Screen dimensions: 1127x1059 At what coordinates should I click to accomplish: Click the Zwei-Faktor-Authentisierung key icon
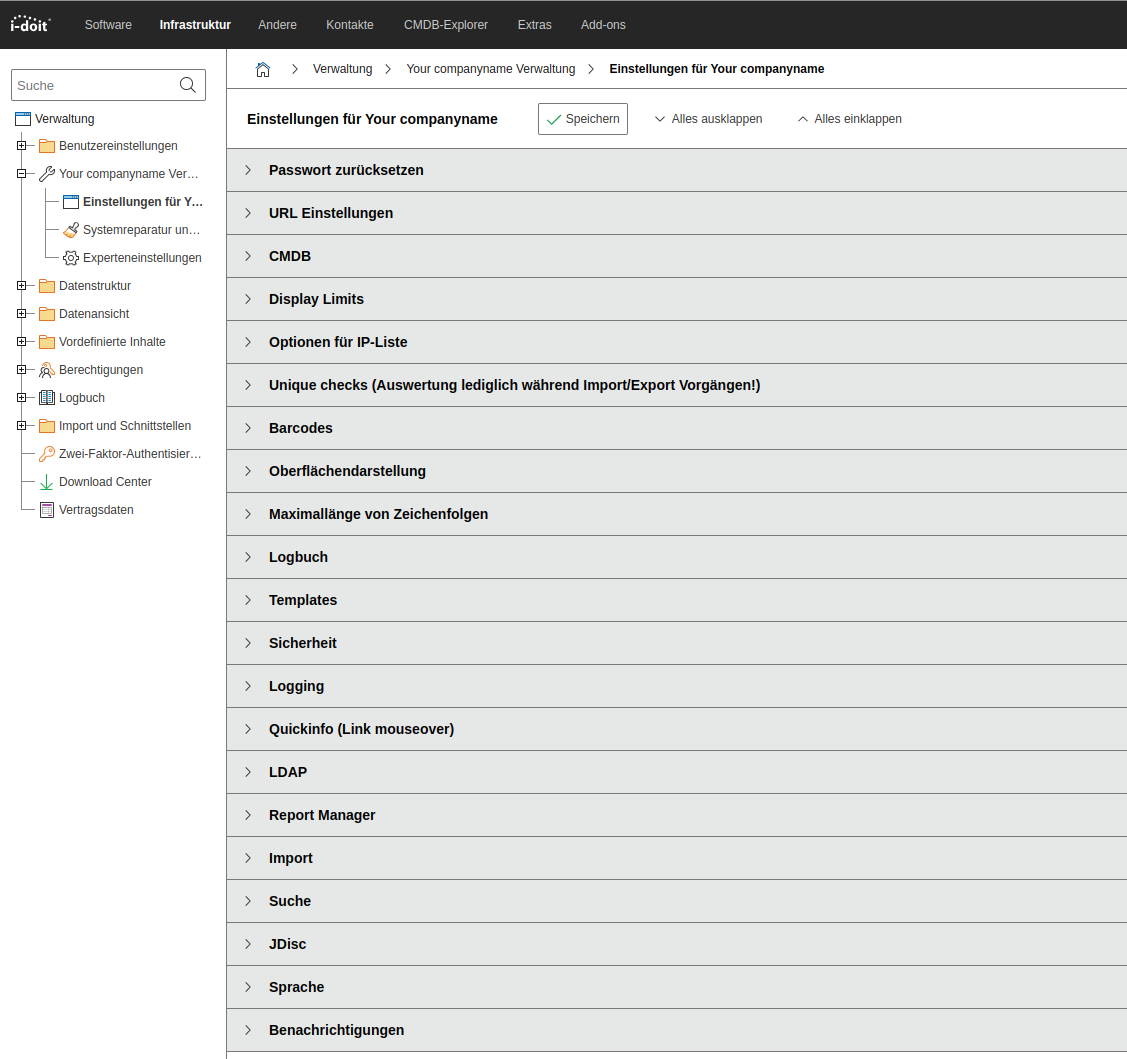pos(47,454)
